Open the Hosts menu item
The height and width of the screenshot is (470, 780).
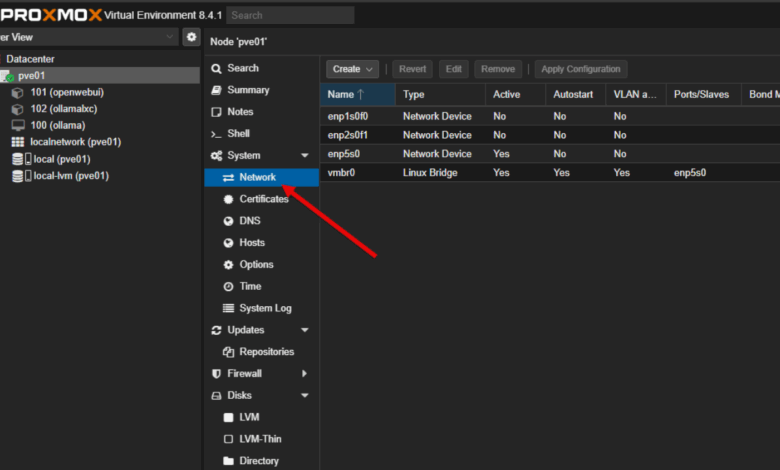(x=261, y=243)
